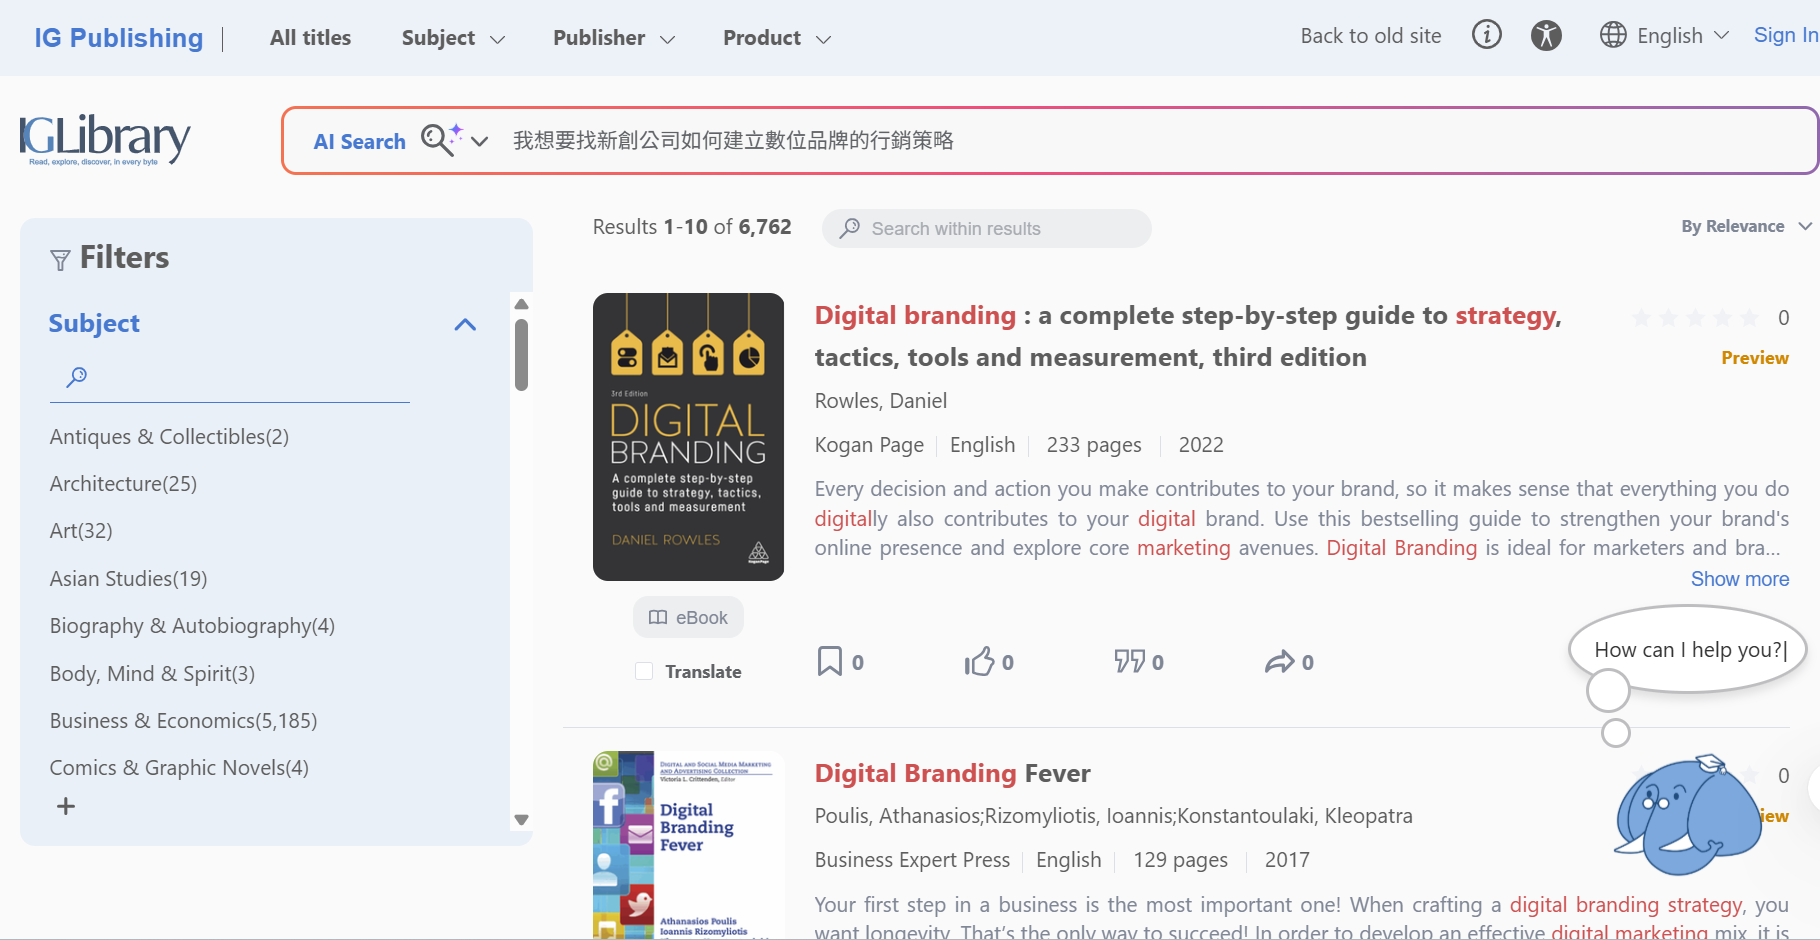Bookmark the Digital branding book
This screenshot has height=940, width=1820.
pyautogui.click(x=830, y=661)
